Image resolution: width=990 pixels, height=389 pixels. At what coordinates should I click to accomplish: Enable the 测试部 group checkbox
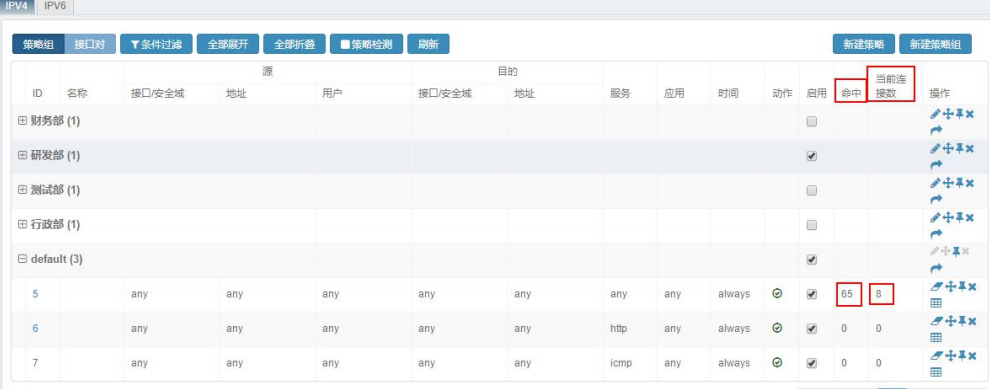[812, 190]
